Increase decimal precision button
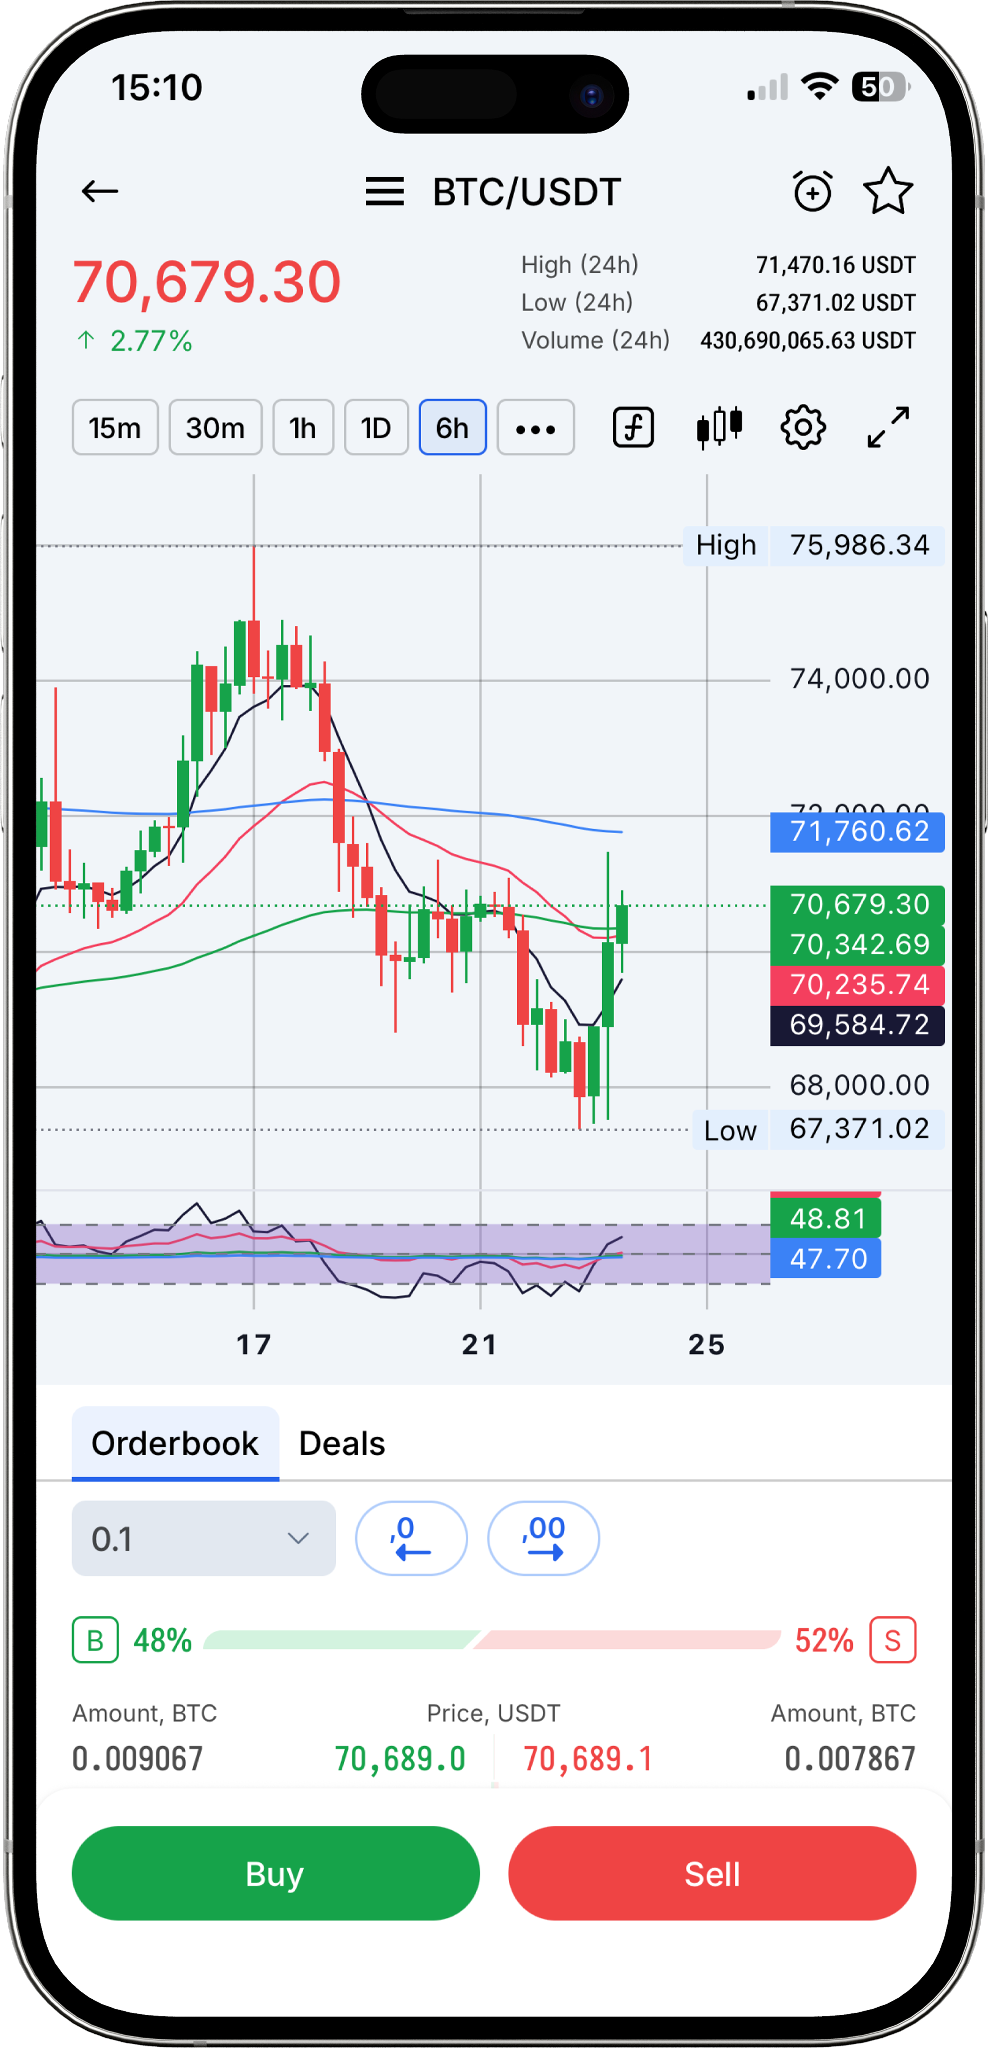 (x=543, y=1538)
